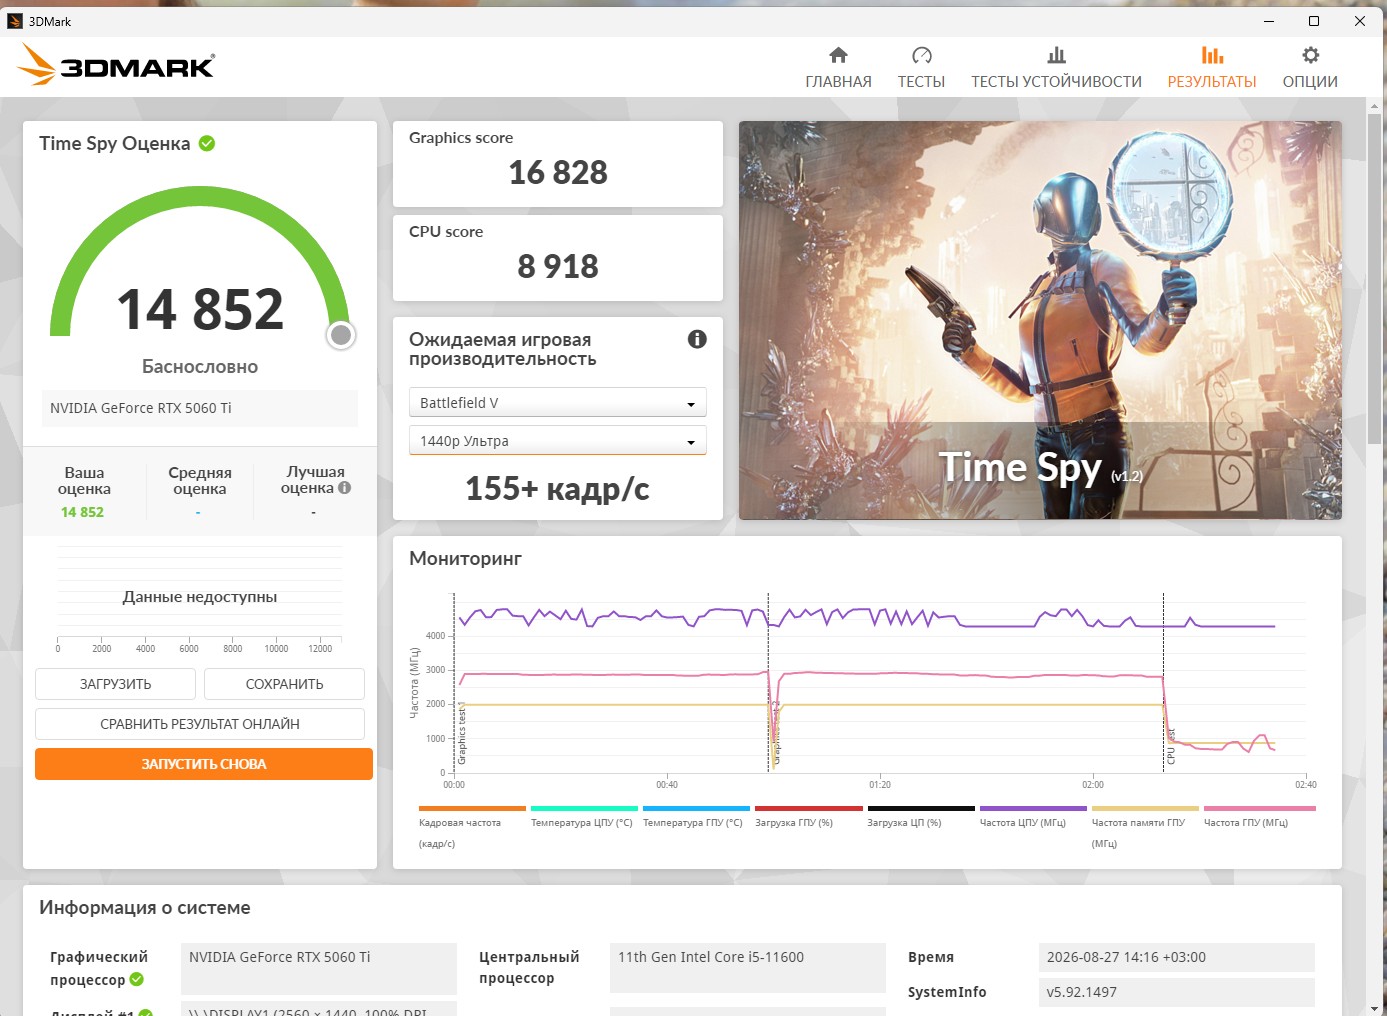Expand the 1440p Ультра preset dropdown
This screenshot has width=1387, height=1016.
click(x=557, y=440)
